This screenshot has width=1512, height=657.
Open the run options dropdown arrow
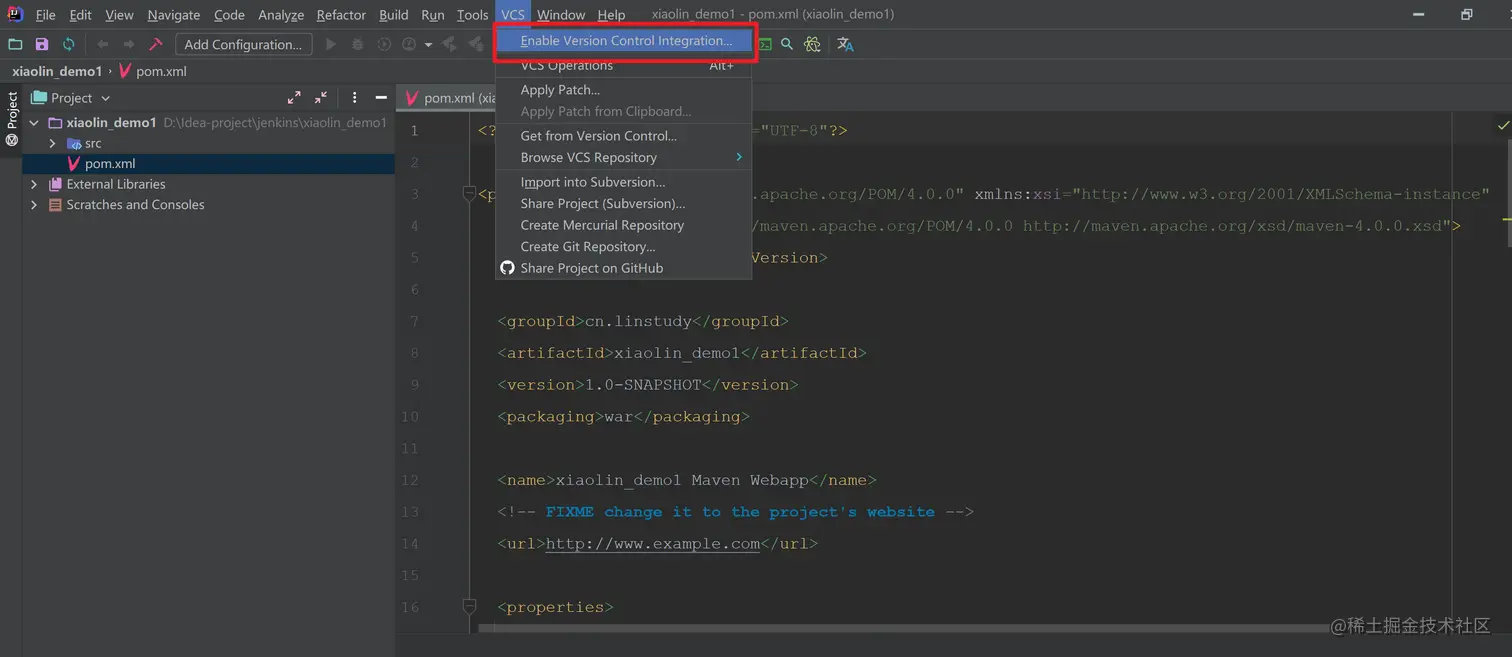428,44
